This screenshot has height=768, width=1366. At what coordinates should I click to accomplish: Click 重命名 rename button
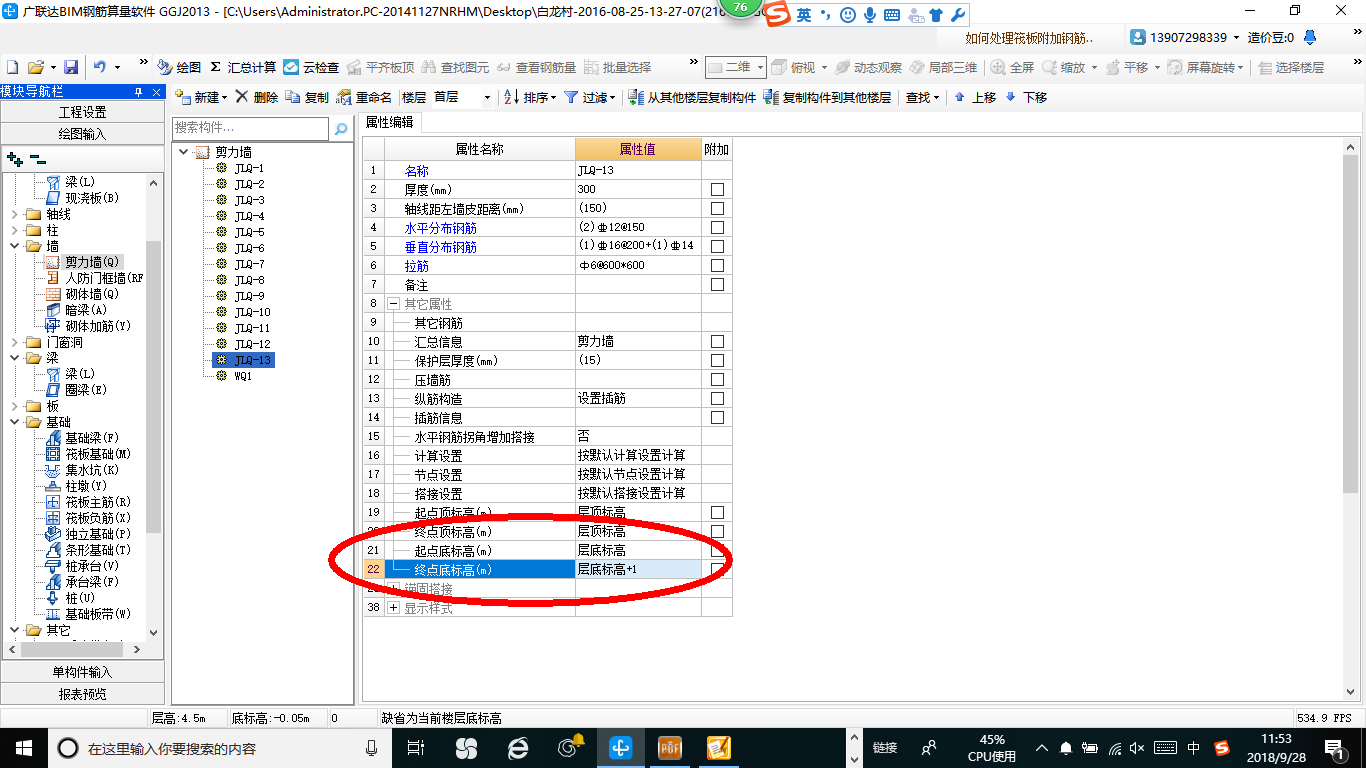point(364,97)
